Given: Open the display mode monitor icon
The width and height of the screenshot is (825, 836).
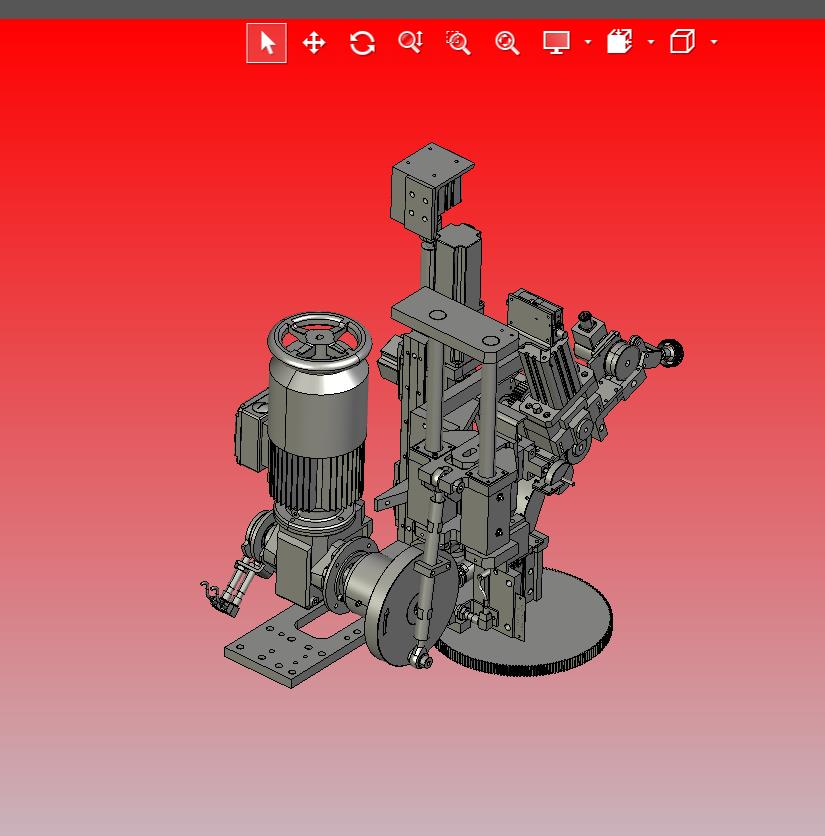Looking at the screenshot, I should 556,42.
